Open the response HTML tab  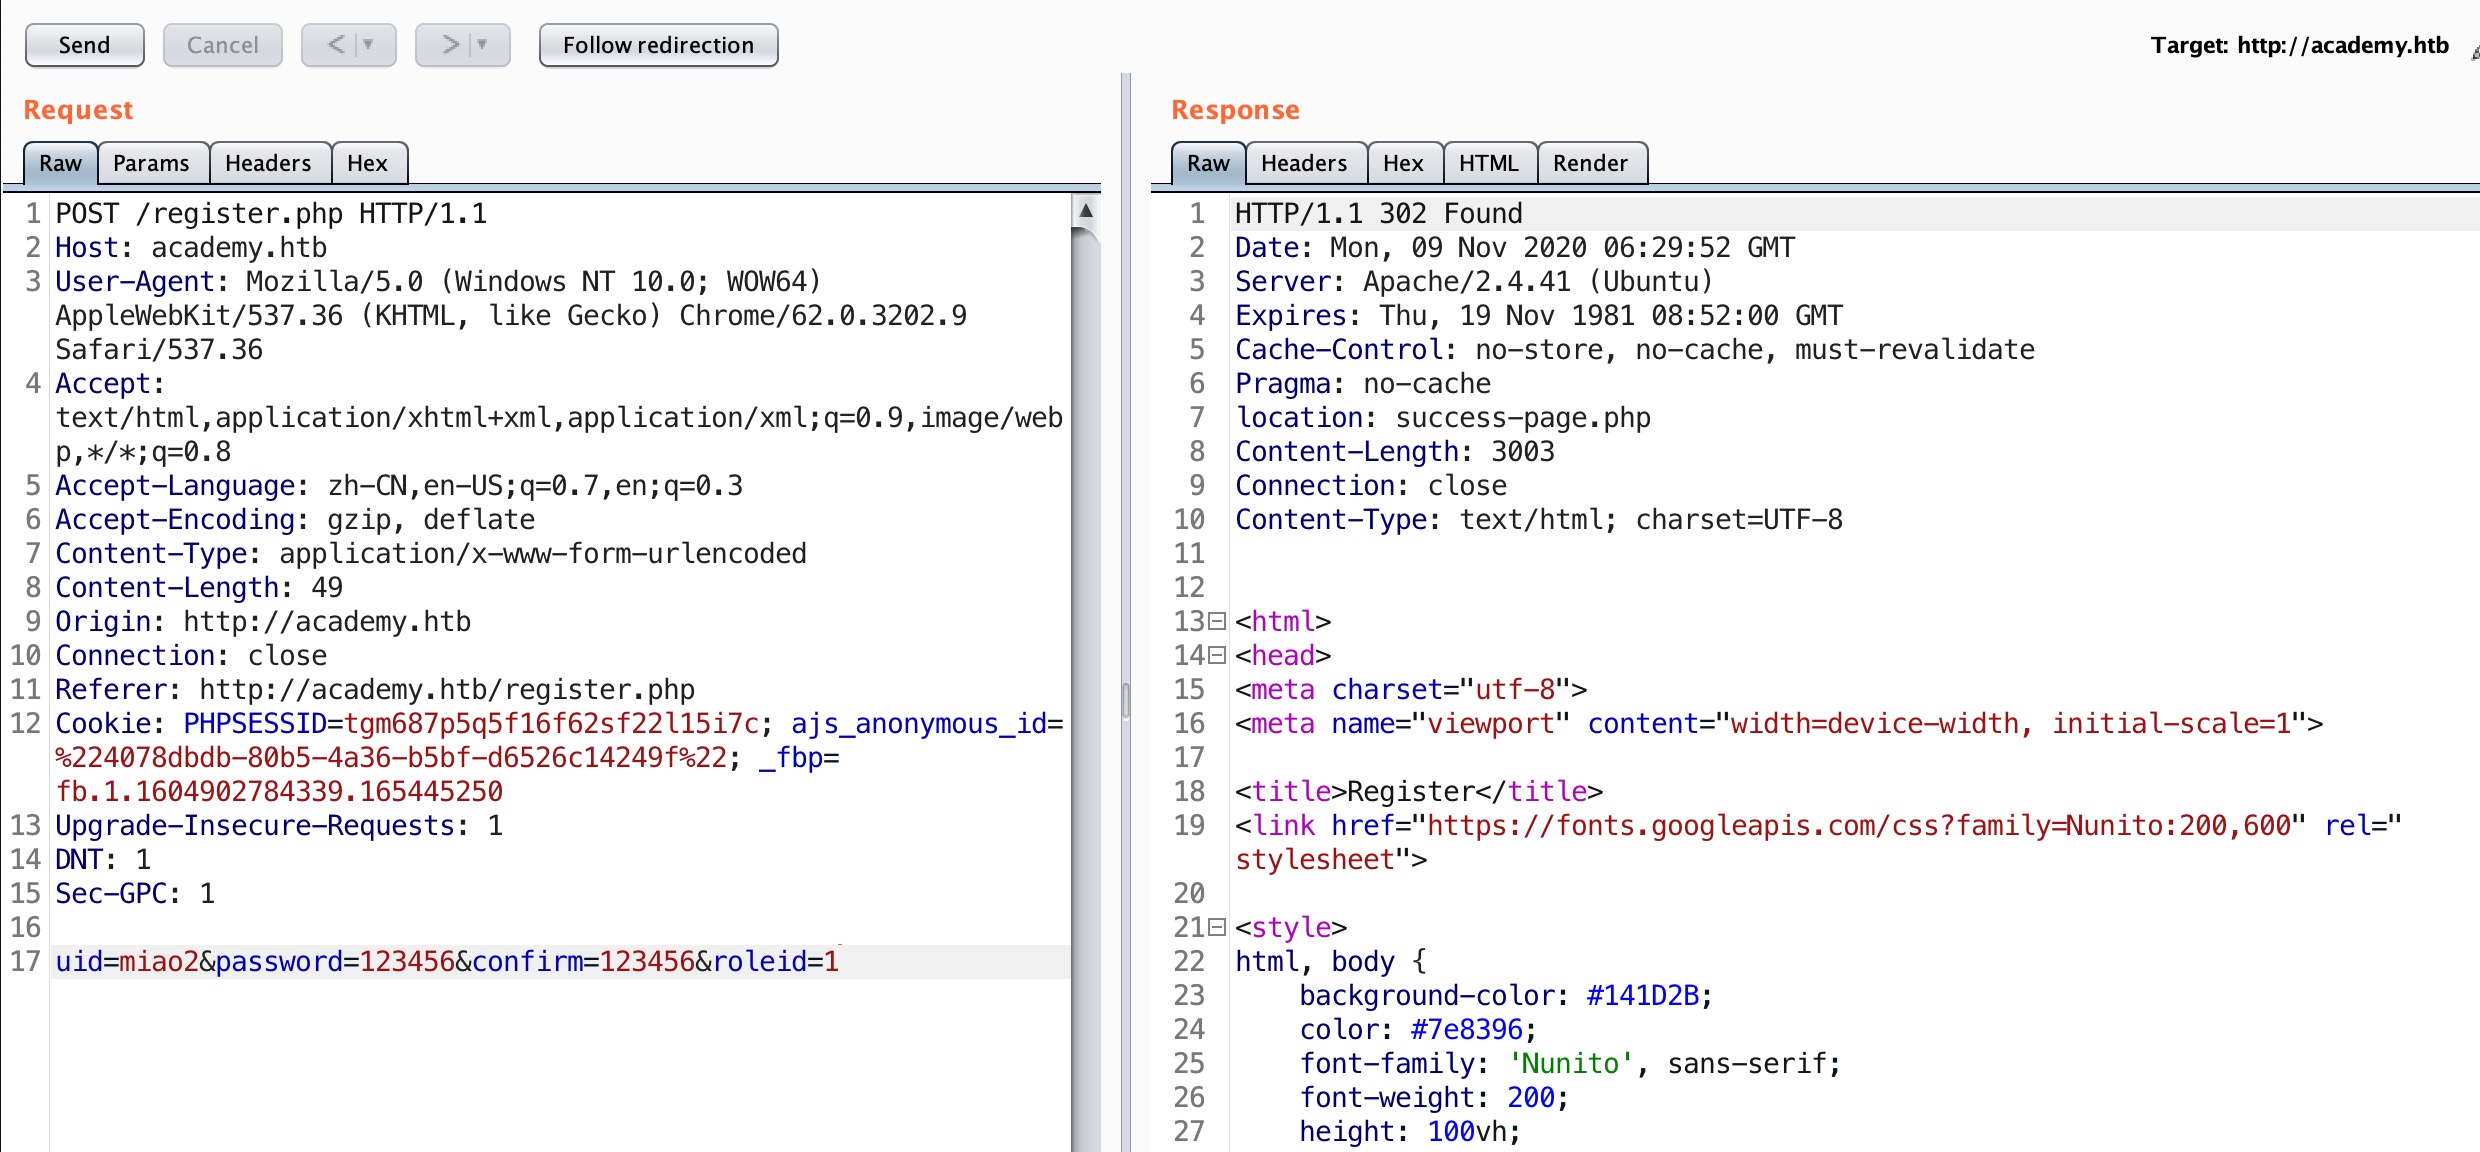point(1488,163)
